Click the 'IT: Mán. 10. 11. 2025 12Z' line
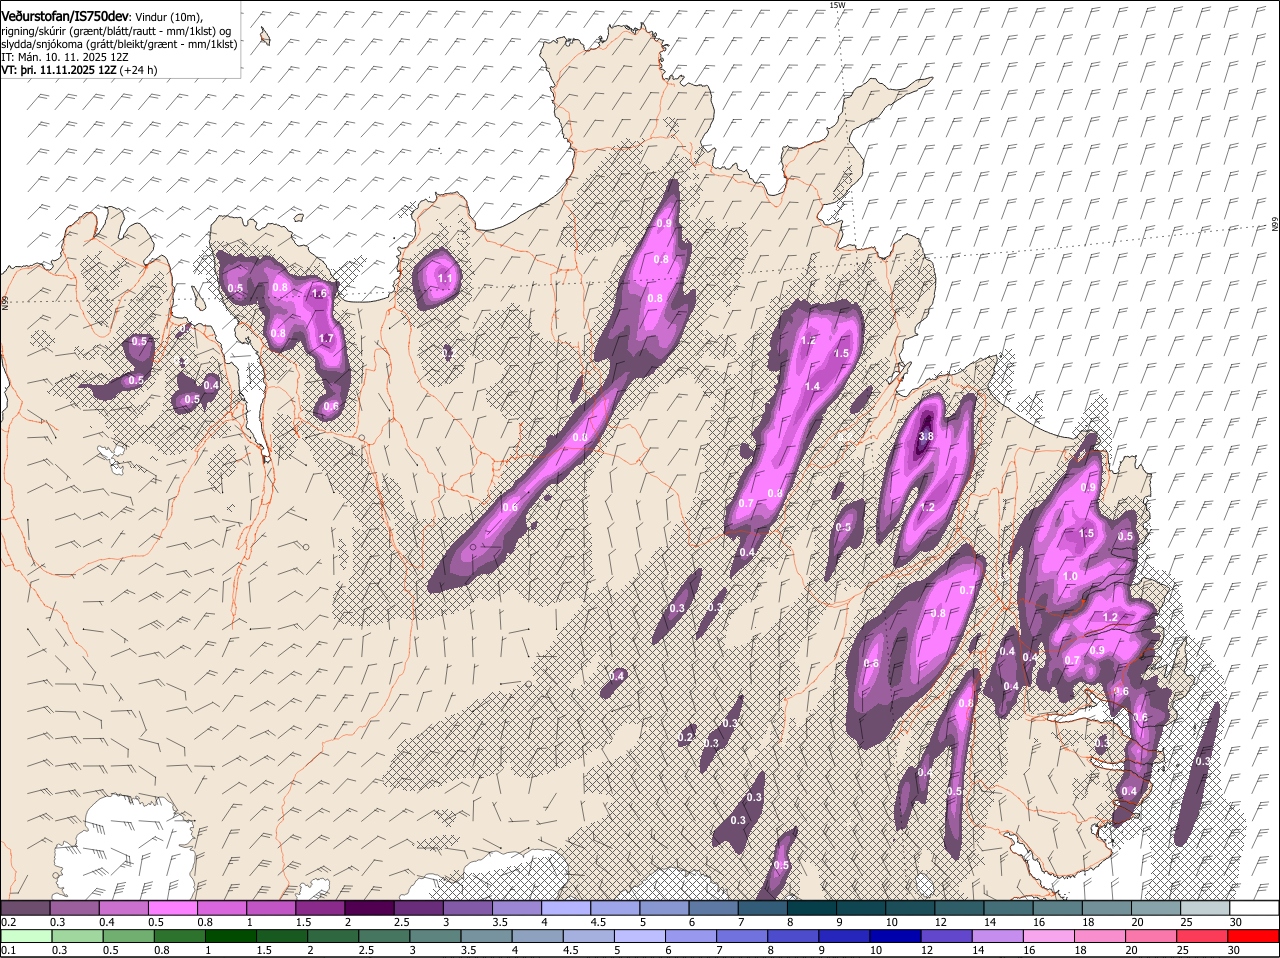 pos(65,57)
